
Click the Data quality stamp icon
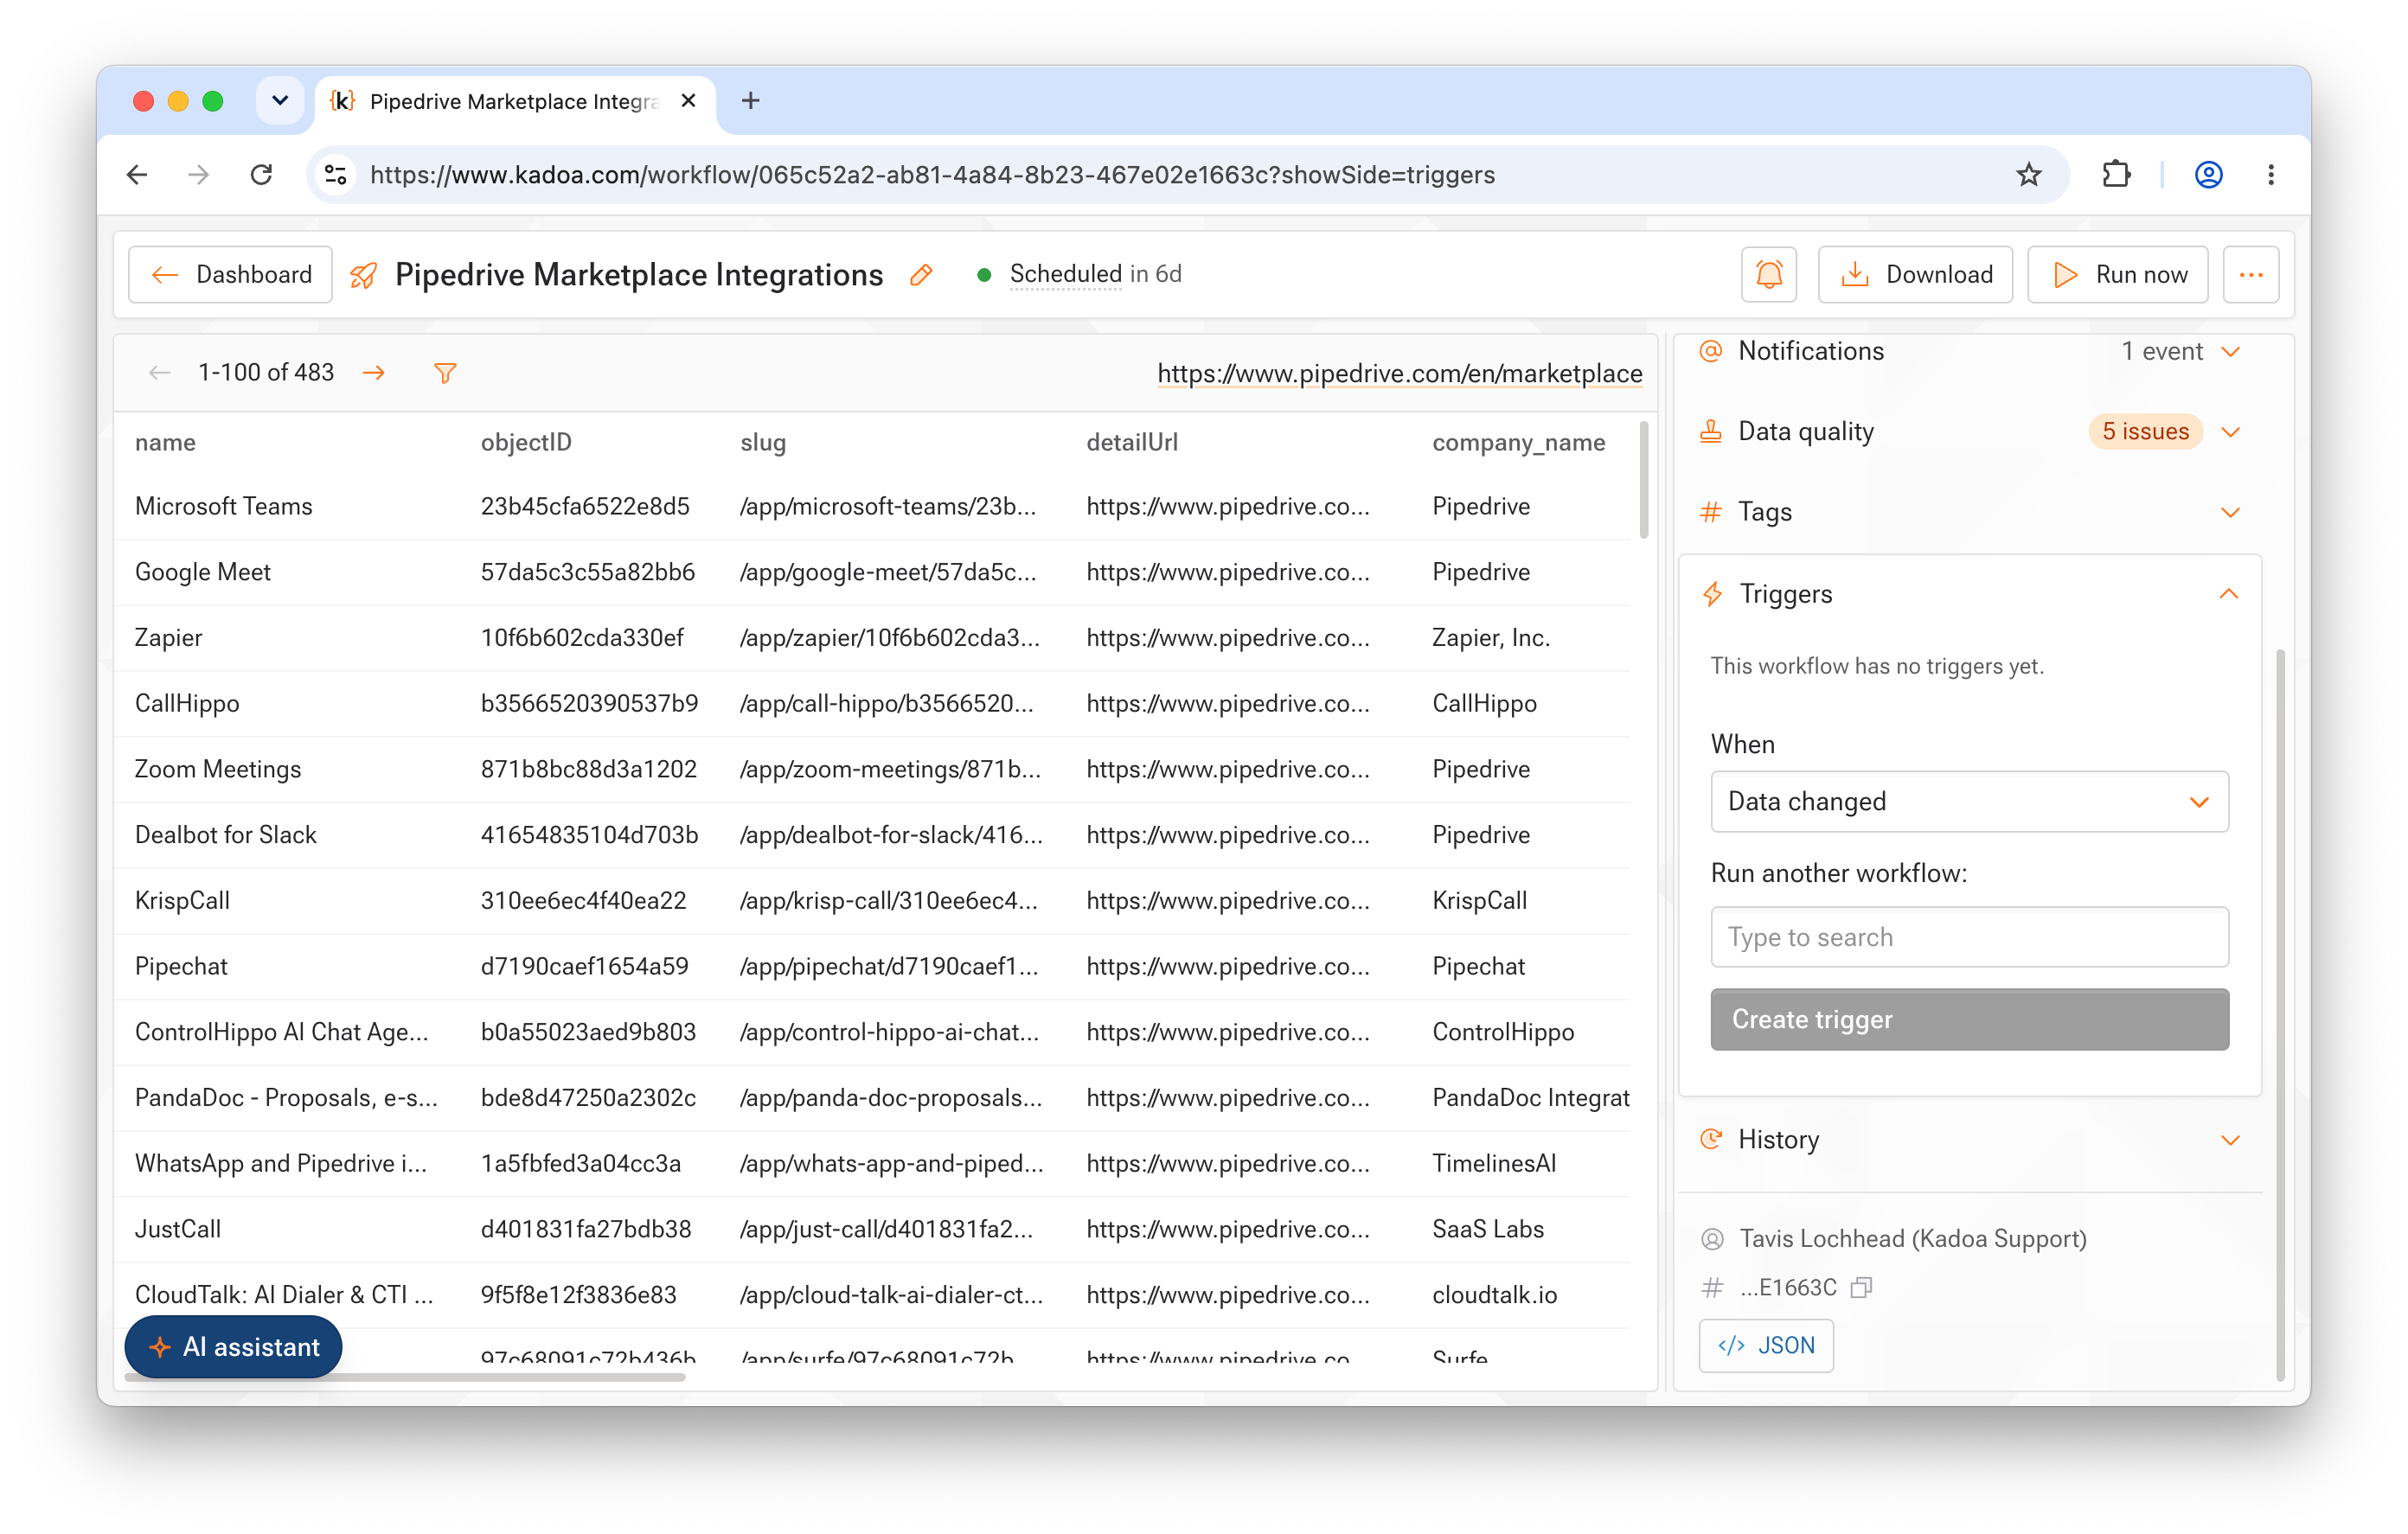tap(1711, 431)
